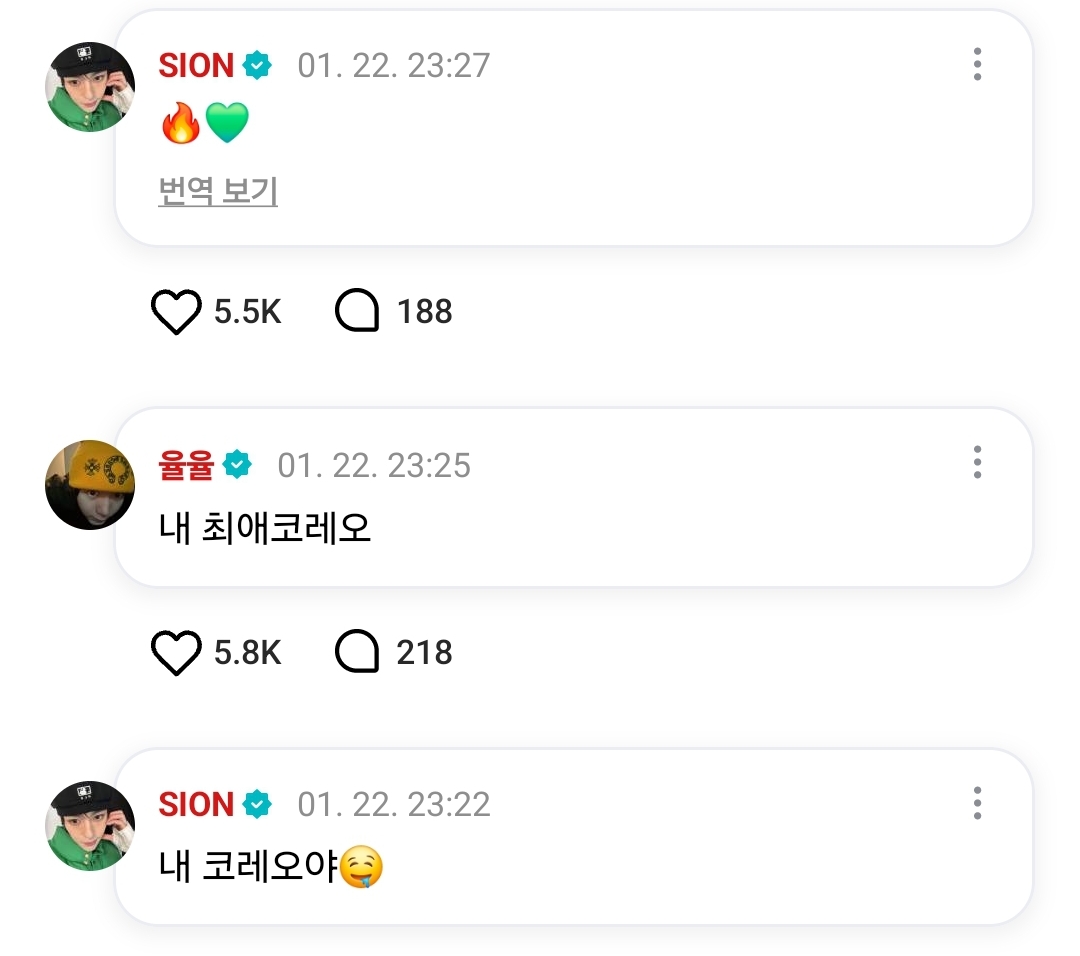Click SION username on the 23:27 post

coord(196,66)
